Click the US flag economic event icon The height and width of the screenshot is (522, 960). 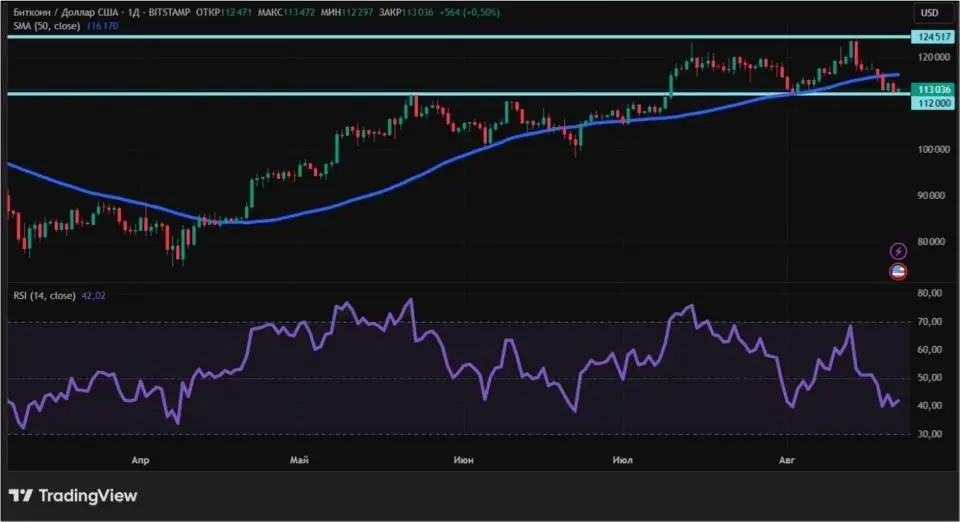tap(898, 271)
